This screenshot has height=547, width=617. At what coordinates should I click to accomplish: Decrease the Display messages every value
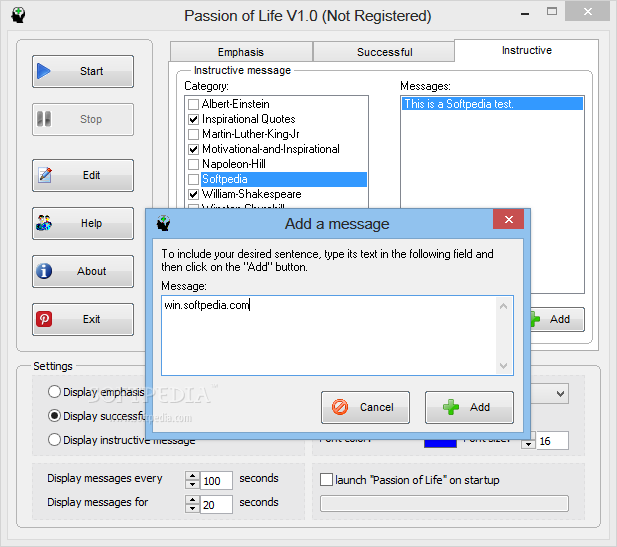(192, 485)
